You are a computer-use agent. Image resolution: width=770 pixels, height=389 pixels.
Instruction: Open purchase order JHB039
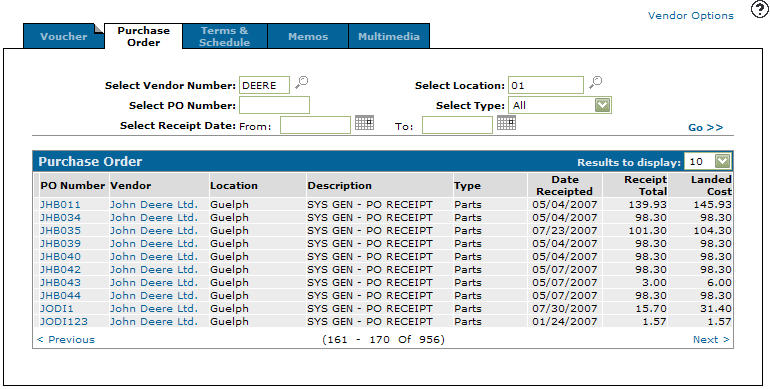[x=60, y=243]
